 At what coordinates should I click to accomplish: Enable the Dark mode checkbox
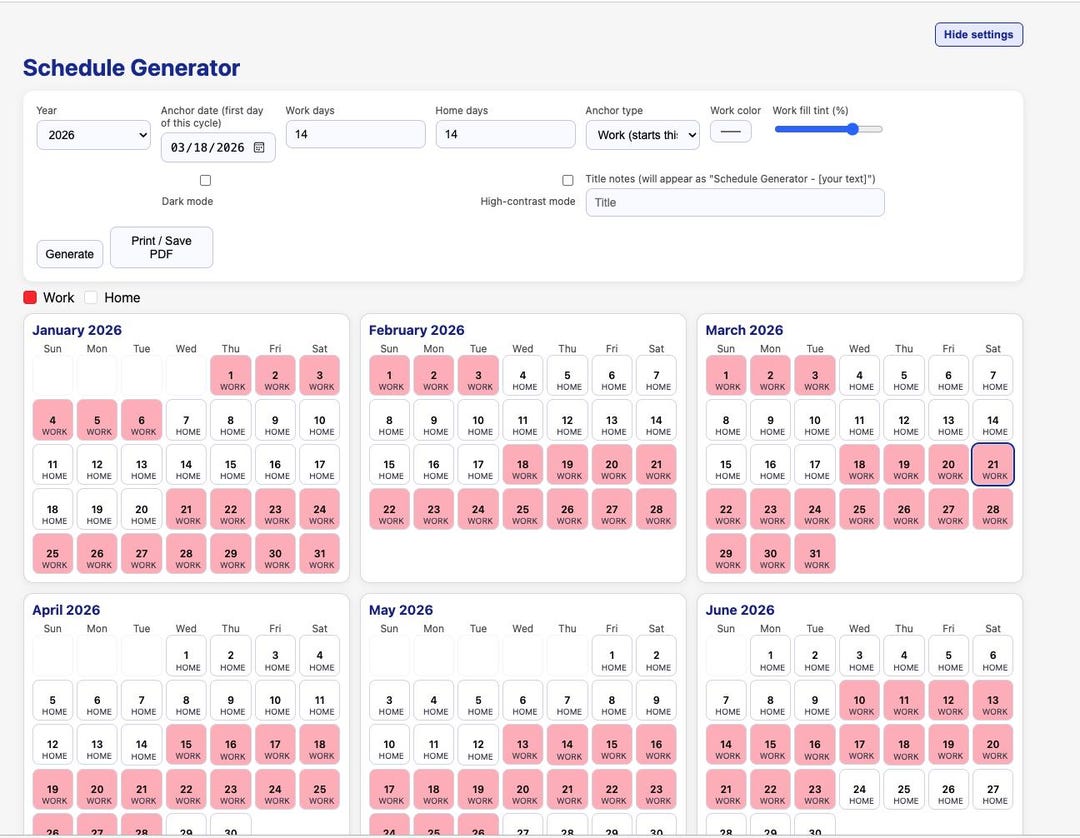coord(205,180)
